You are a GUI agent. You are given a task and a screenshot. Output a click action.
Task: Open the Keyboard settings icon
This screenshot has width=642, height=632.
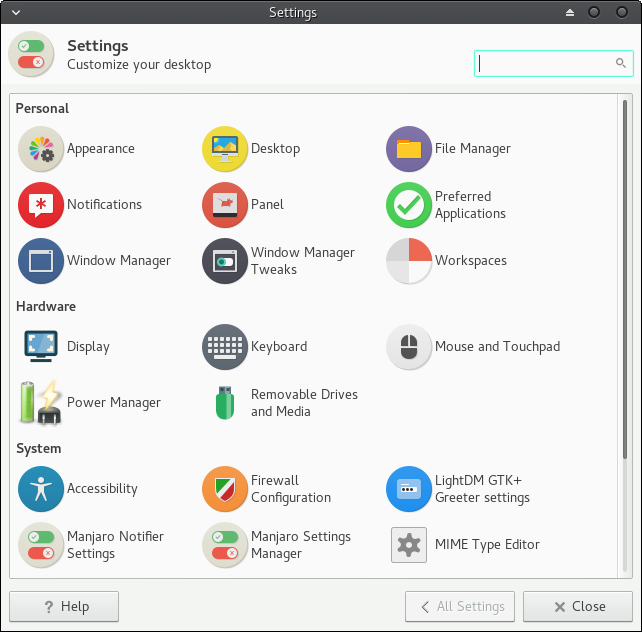click(x=225, y=347)
